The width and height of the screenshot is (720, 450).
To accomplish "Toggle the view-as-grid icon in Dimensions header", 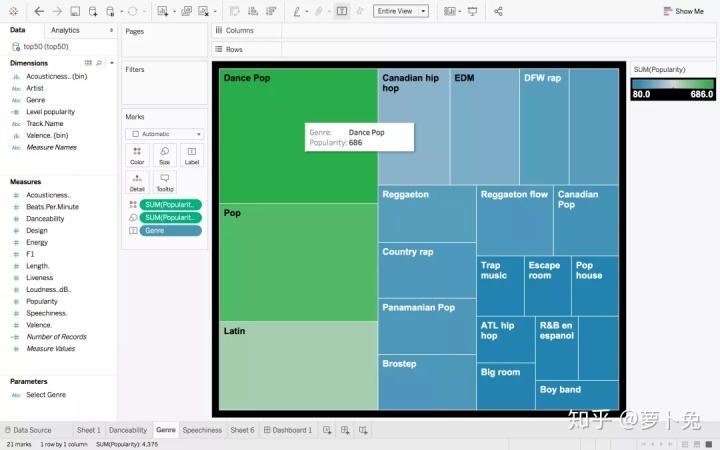I will 88,63.
